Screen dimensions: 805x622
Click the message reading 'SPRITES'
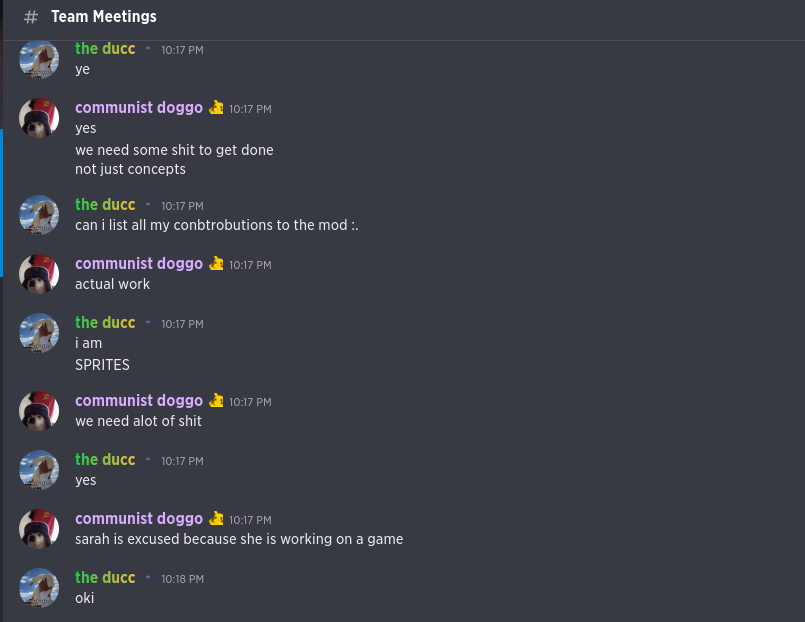tap(102, 365)
